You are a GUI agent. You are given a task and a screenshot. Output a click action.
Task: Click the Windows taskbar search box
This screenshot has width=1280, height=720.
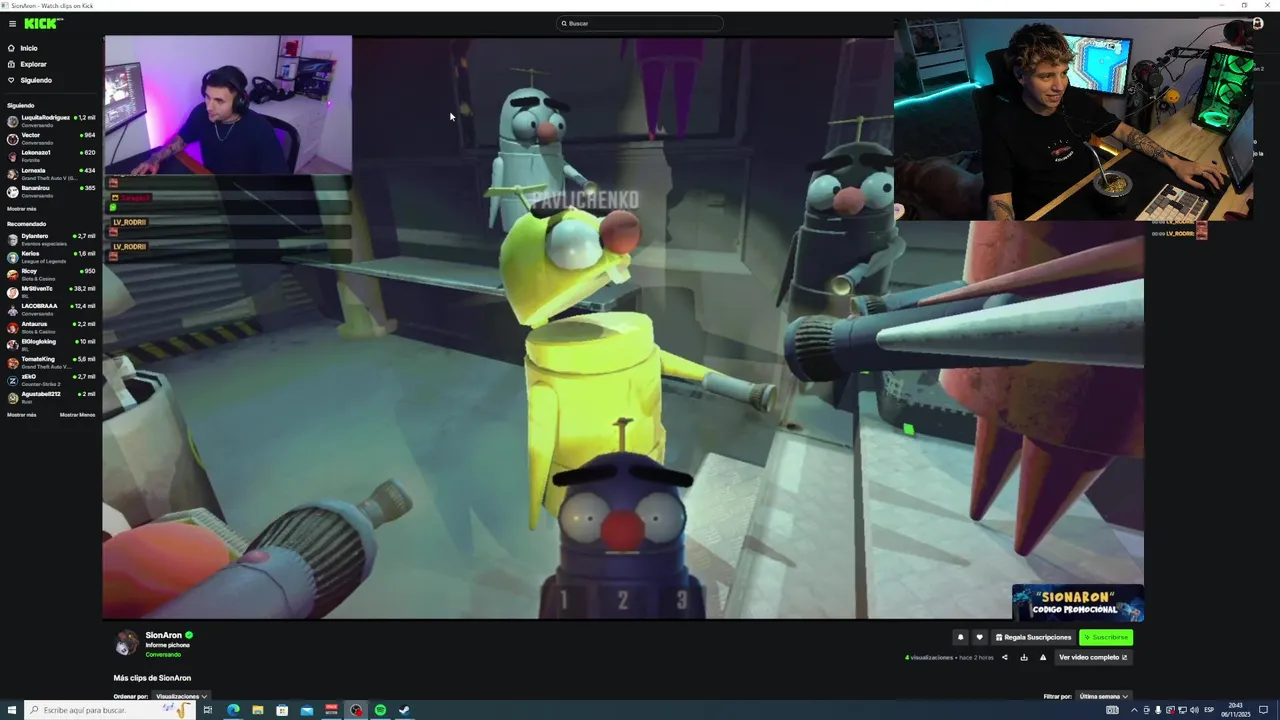tap(109, 710)
